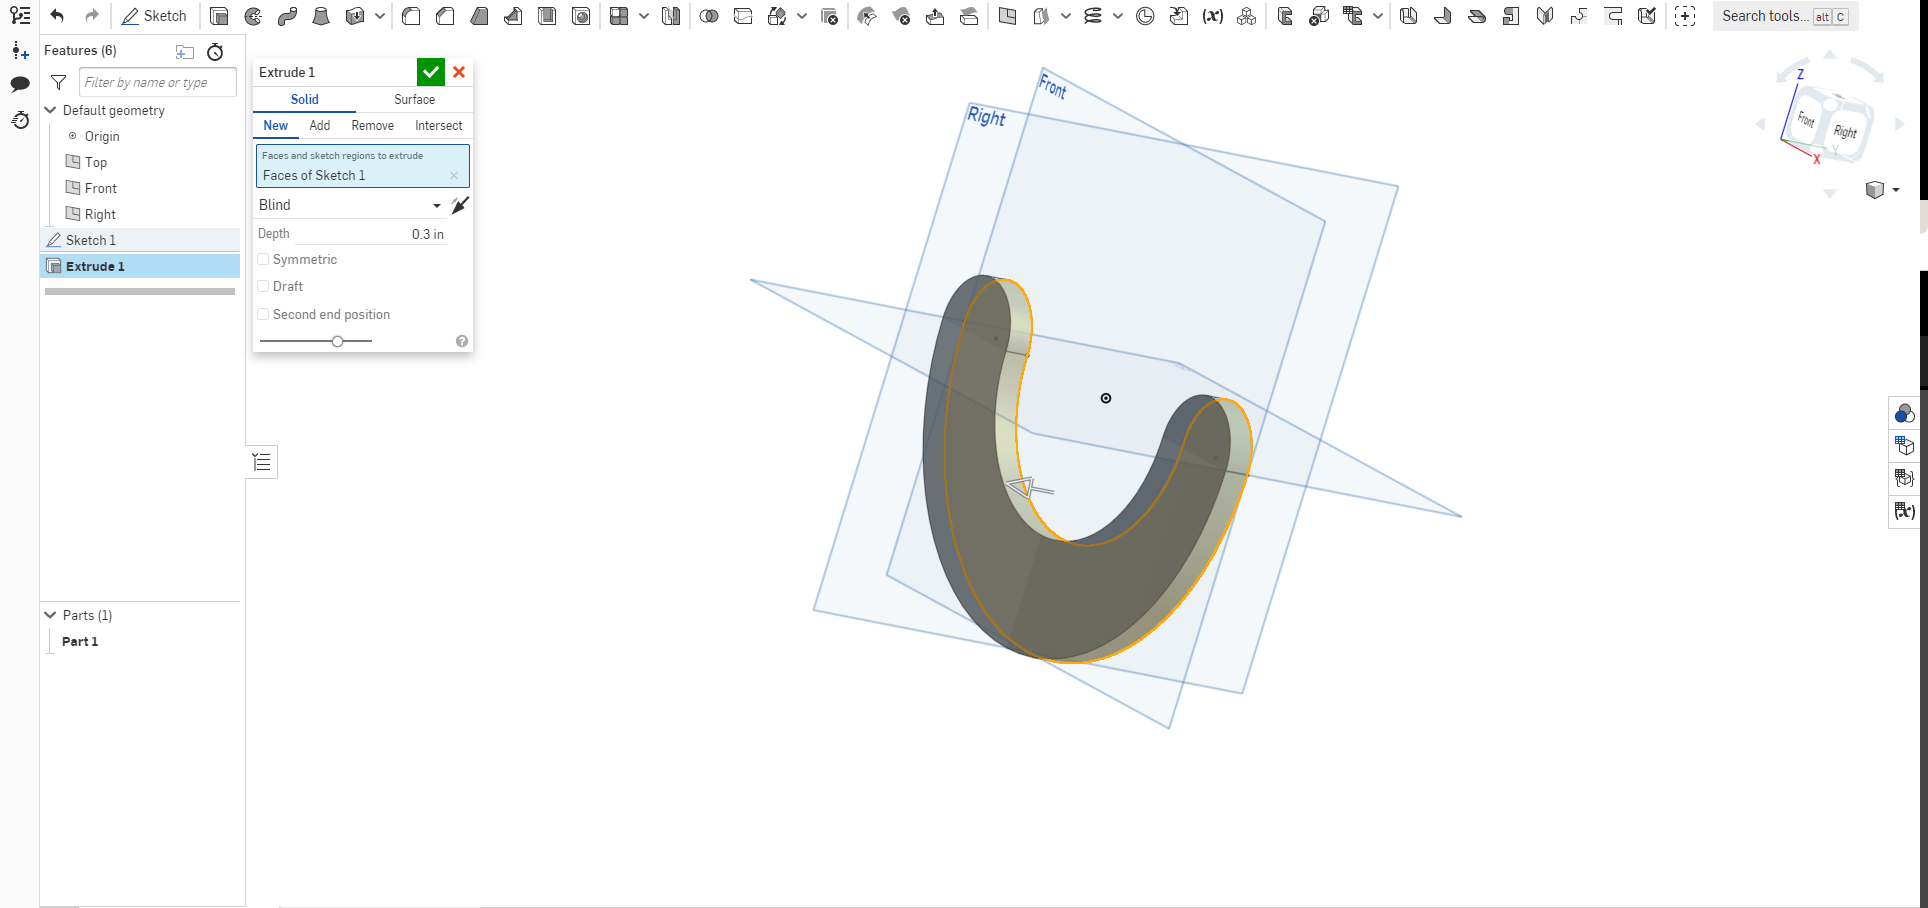
Task: Click the Sketch button in toolbar
Action: click(x=154, y=16)
